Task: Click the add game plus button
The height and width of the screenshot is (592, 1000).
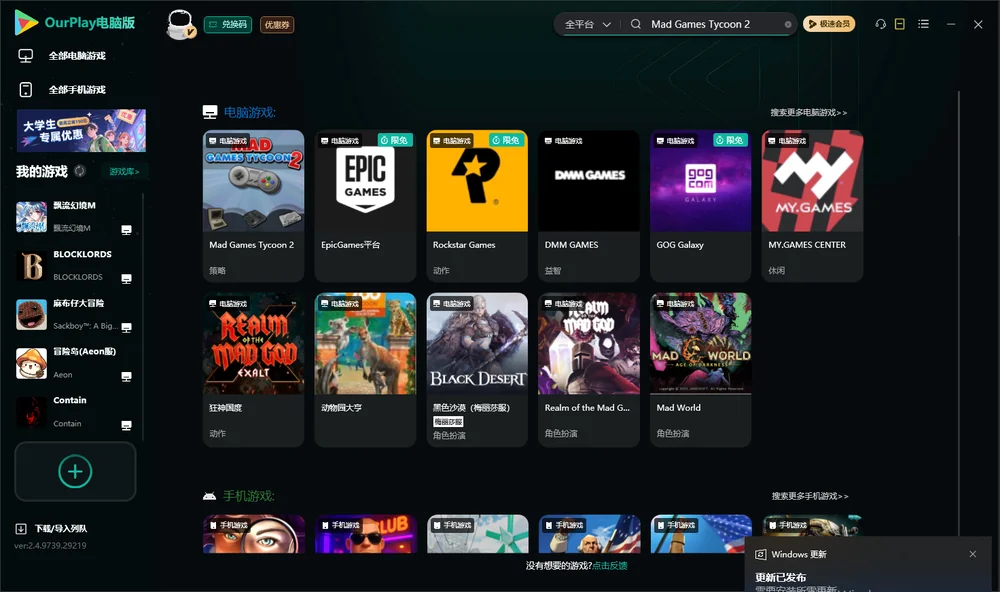Action: 75,471
